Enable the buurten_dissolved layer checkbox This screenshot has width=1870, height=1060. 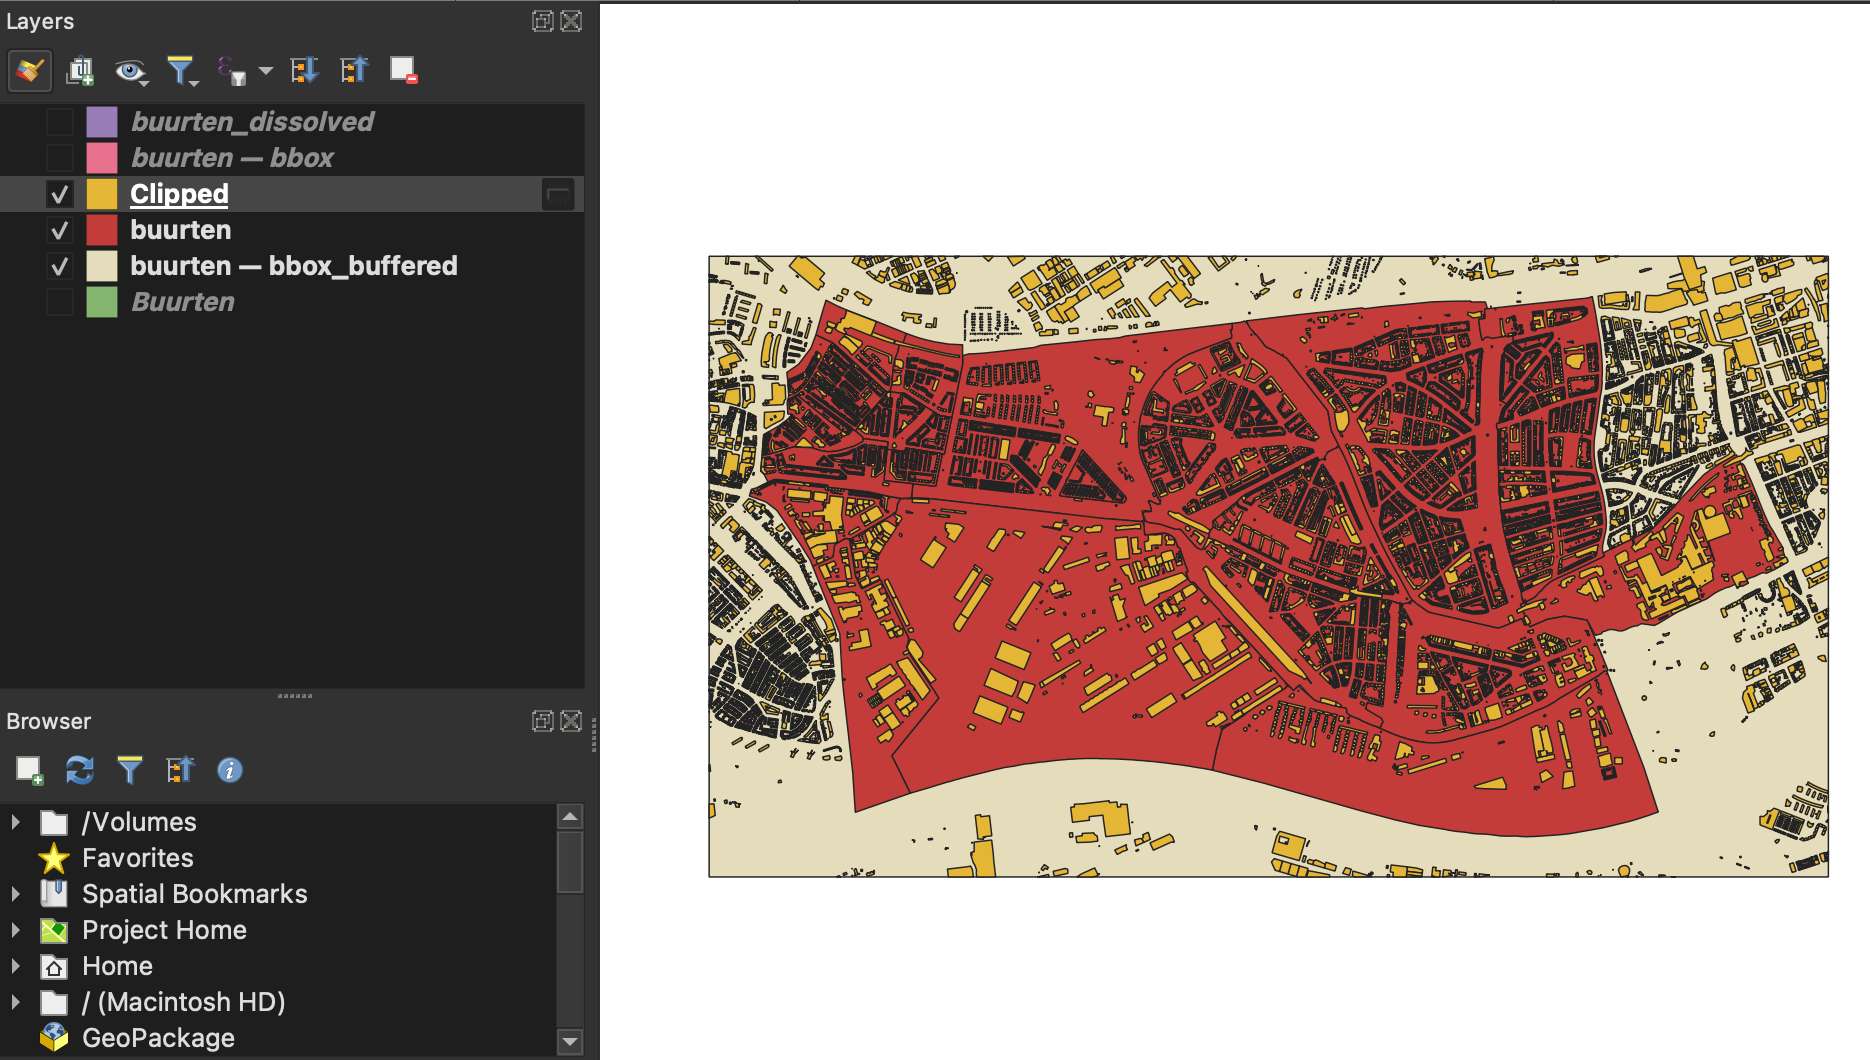(60, 122)
